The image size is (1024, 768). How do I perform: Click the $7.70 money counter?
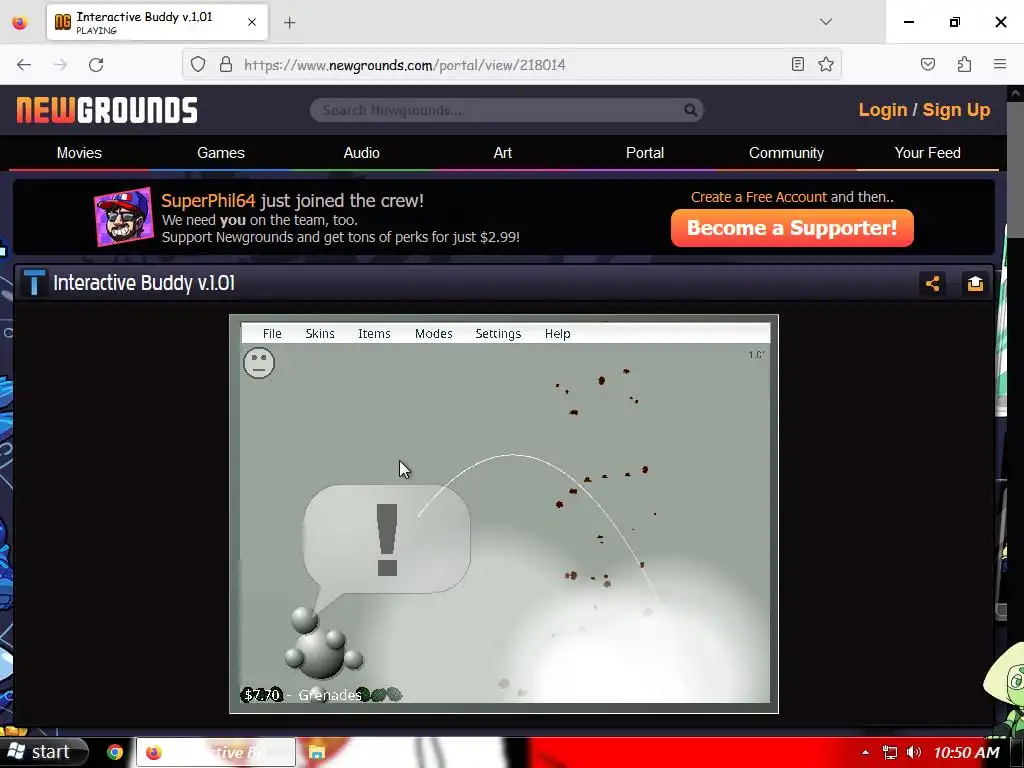(263, 694)
